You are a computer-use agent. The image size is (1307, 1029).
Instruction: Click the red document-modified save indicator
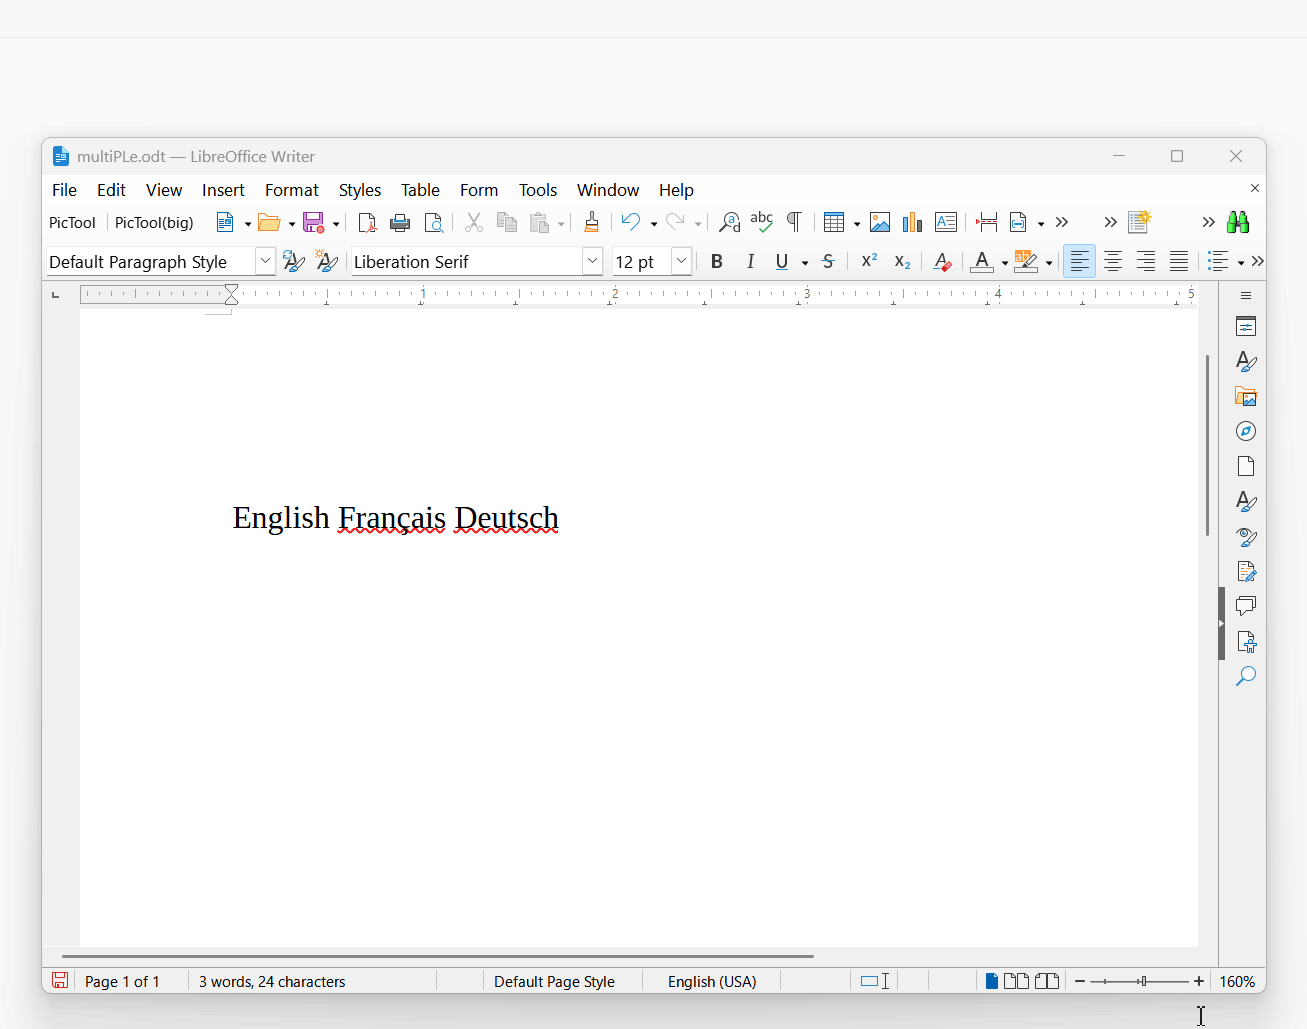pos(60,981)
